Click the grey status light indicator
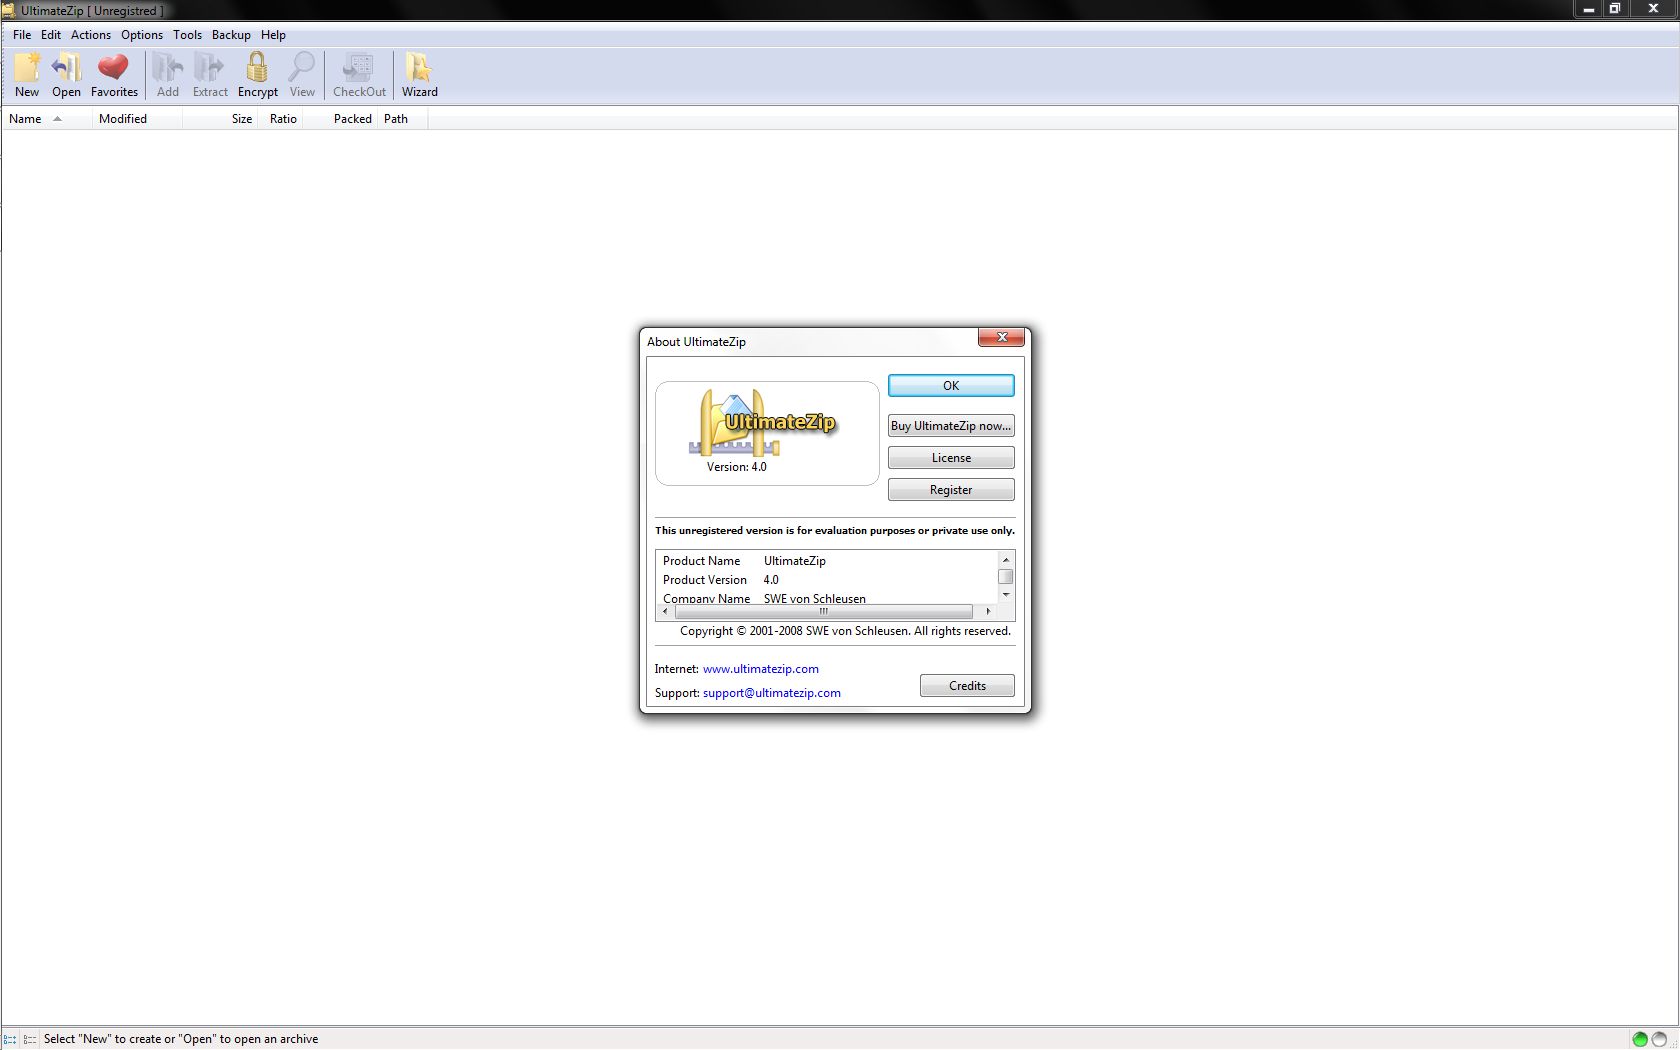The width and height of the screenshot is (1680, 1050). coord(1659,1039)
